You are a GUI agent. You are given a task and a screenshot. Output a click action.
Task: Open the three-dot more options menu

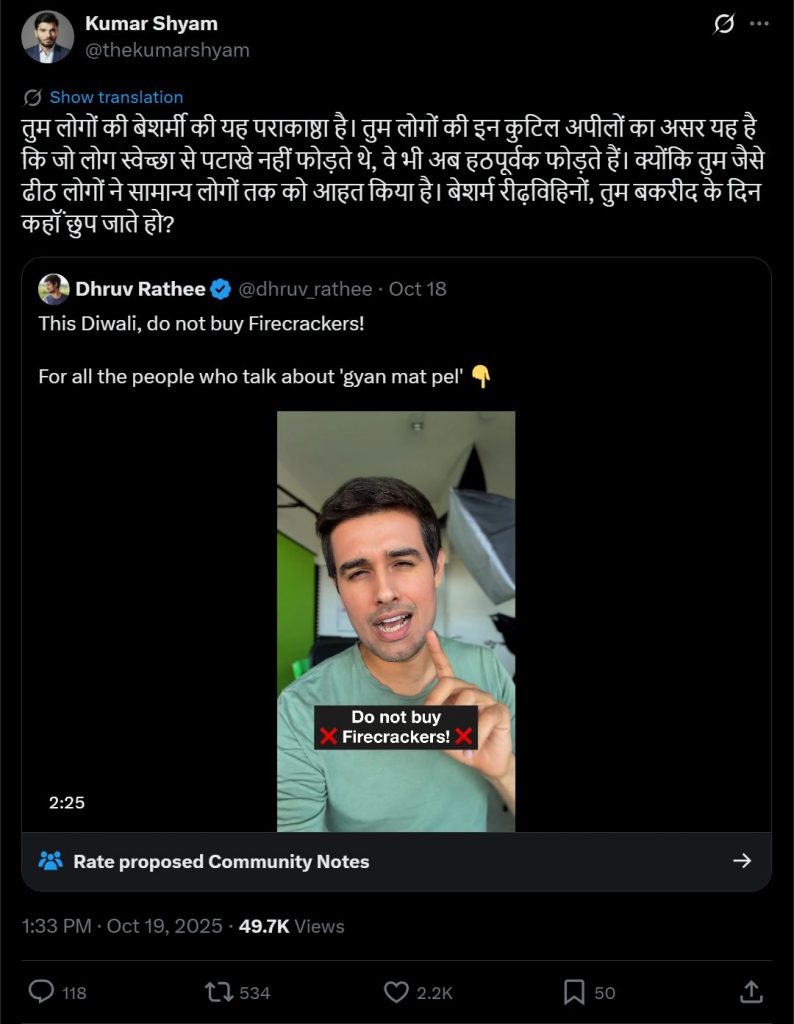pos(759,24)
